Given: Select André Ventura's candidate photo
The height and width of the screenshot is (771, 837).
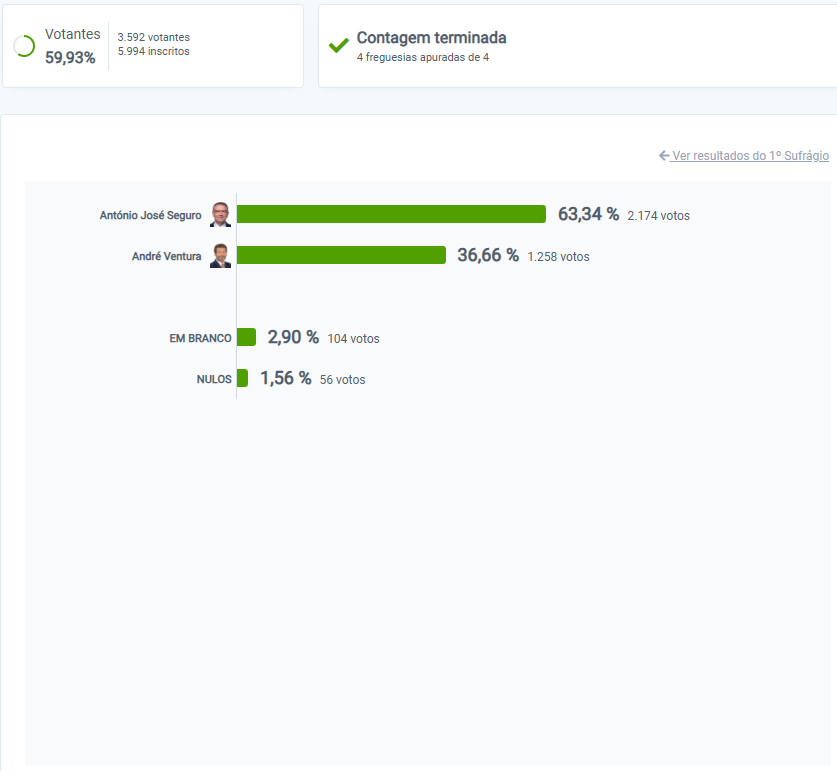Looking at the screenshot, I should pos(220,256).
